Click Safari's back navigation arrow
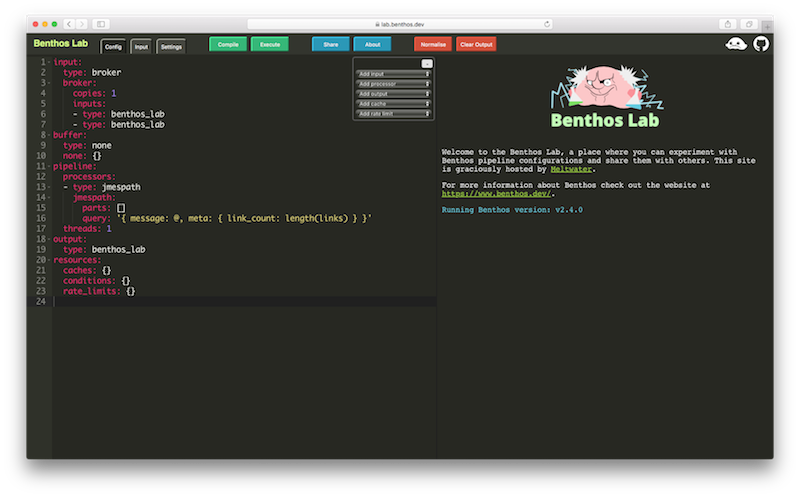 click(x=69, y=24)
